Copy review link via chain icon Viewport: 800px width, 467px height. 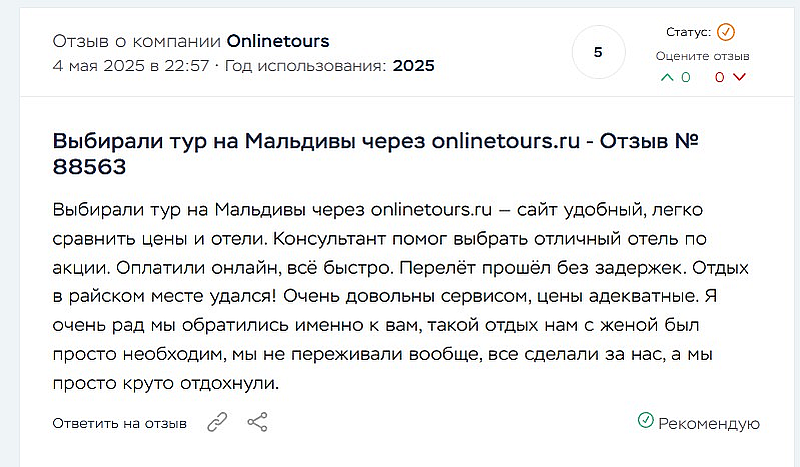(x=217, y=423)
